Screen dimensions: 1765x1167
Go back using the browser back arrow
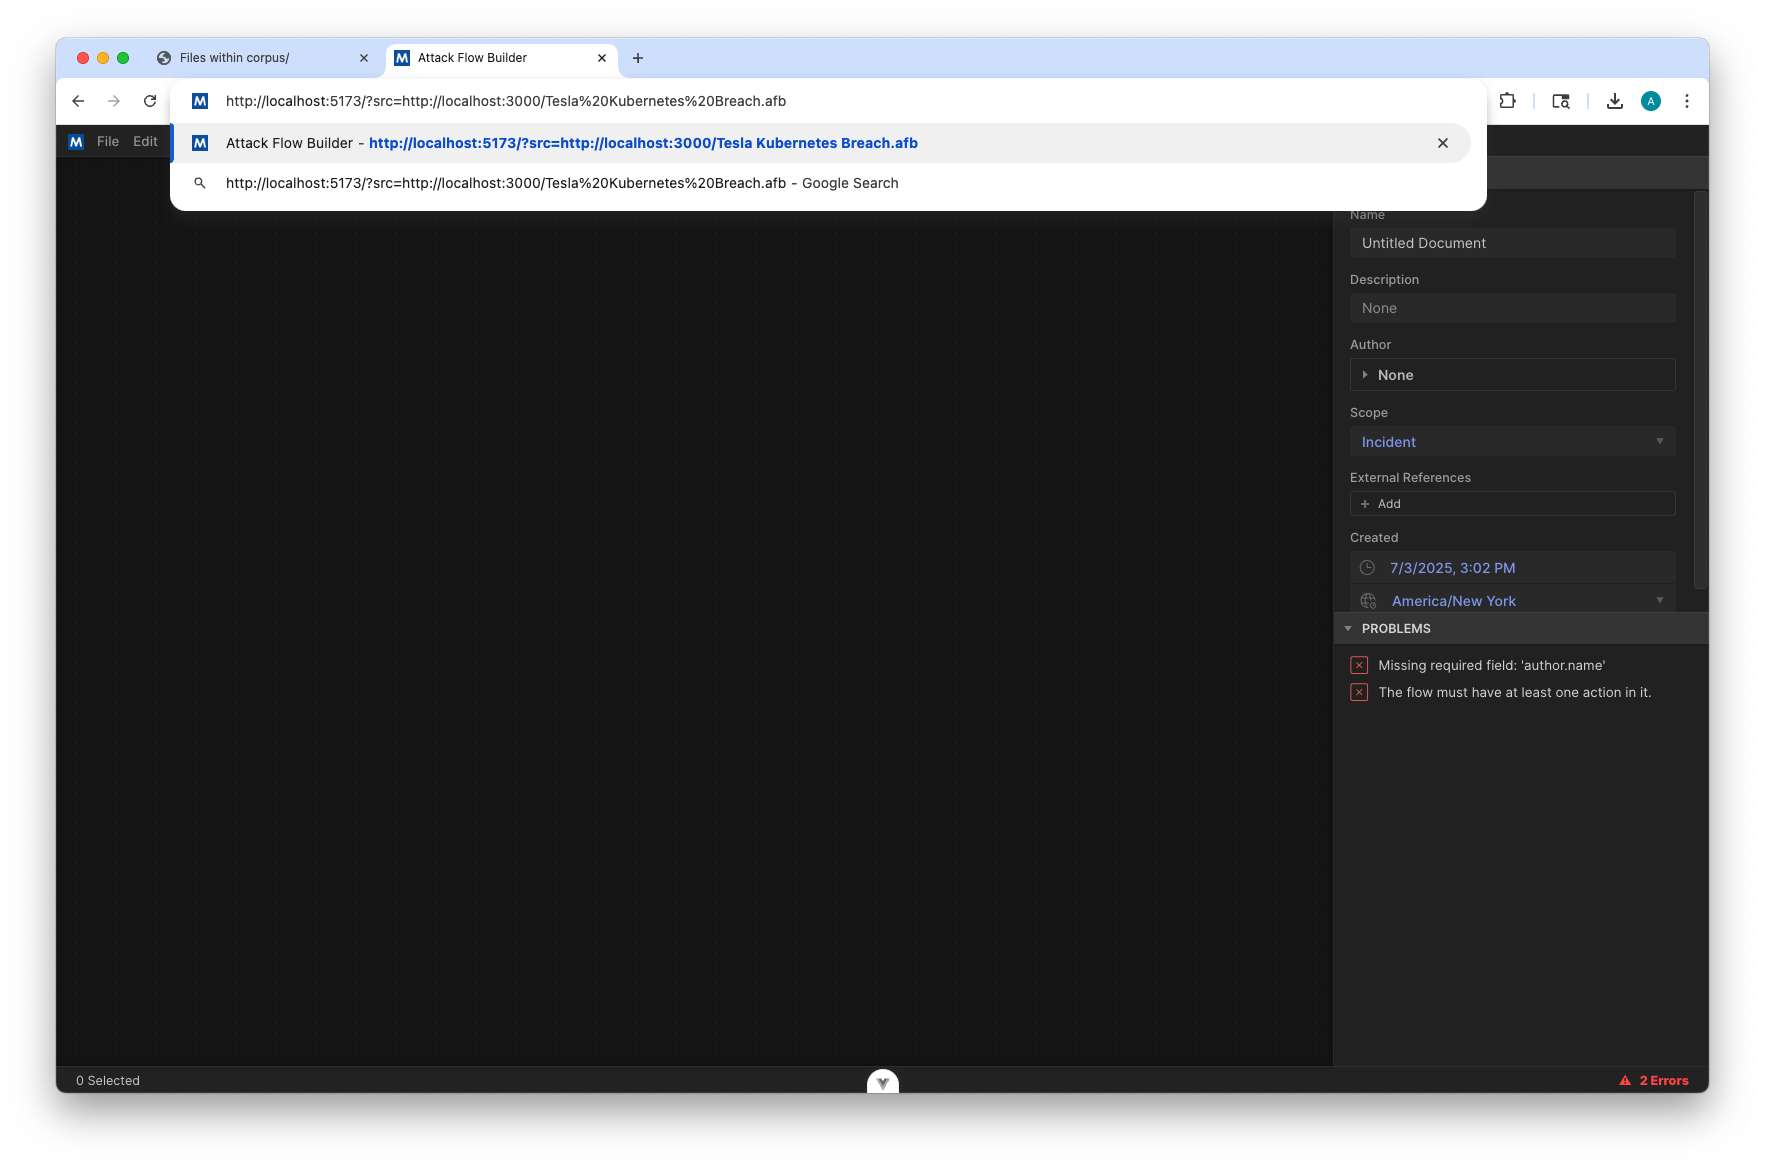pos(78,101)
